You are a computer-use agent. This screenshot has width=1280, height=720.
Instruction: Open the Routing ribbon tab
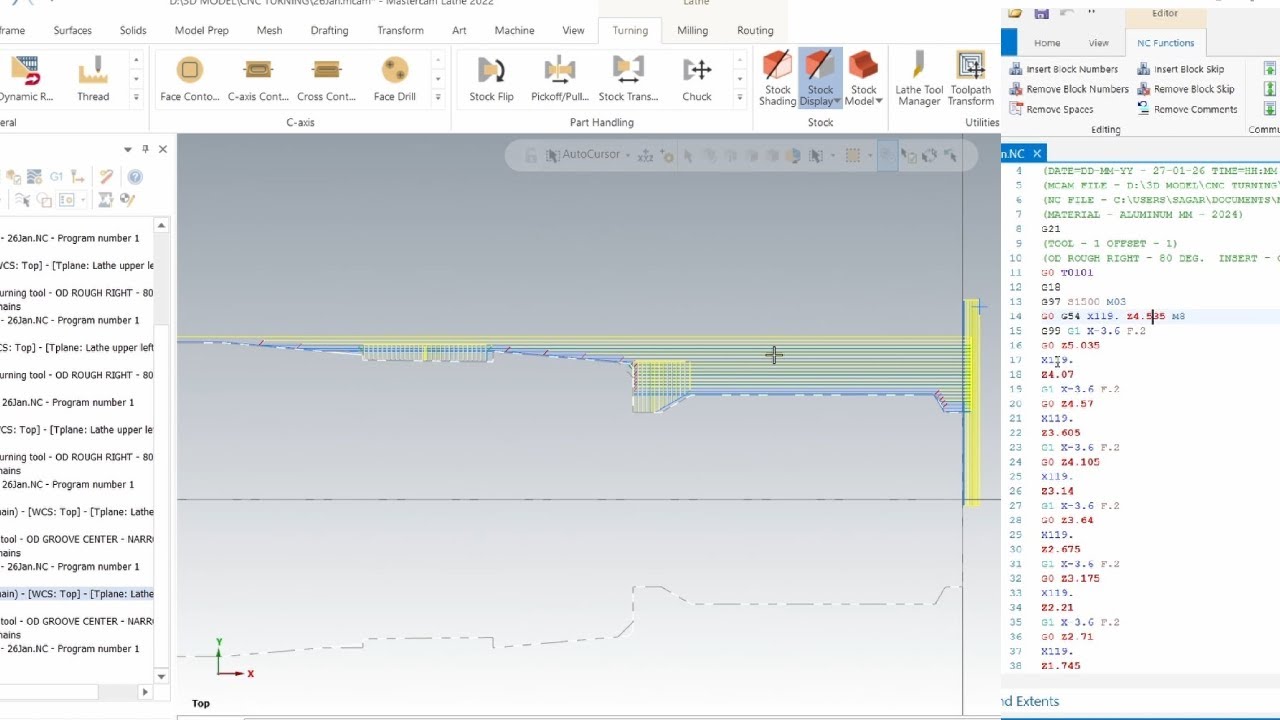(x=755, y=30)
